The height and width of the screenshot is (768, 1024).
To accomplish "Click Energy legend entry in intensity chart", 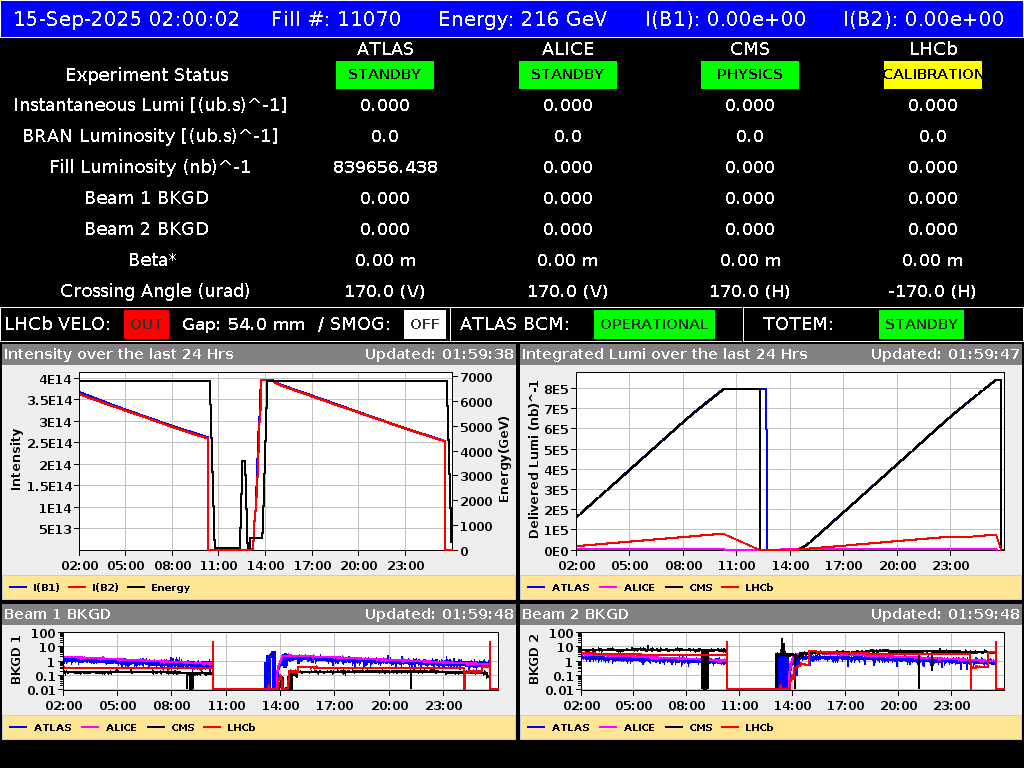I will [x=159, y=588].
